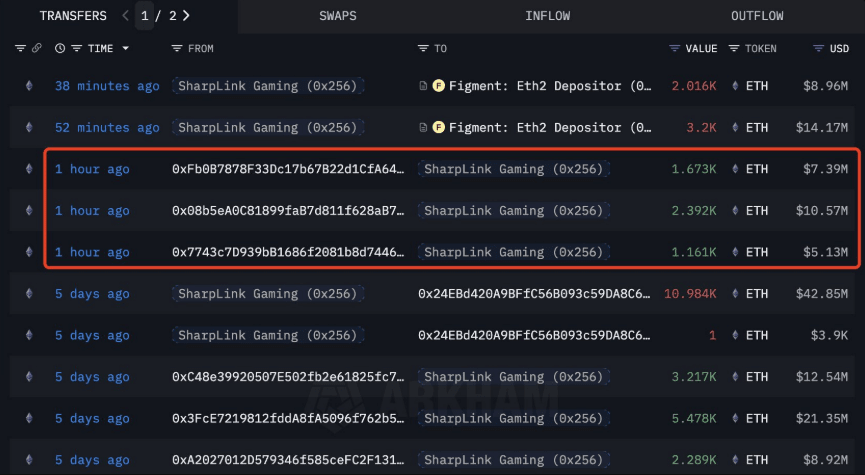The height and width of the screenshot is (475, 865).
Task: Open Figment Eth2 Depositor in 52 minutes row
Action: point(550,127)
